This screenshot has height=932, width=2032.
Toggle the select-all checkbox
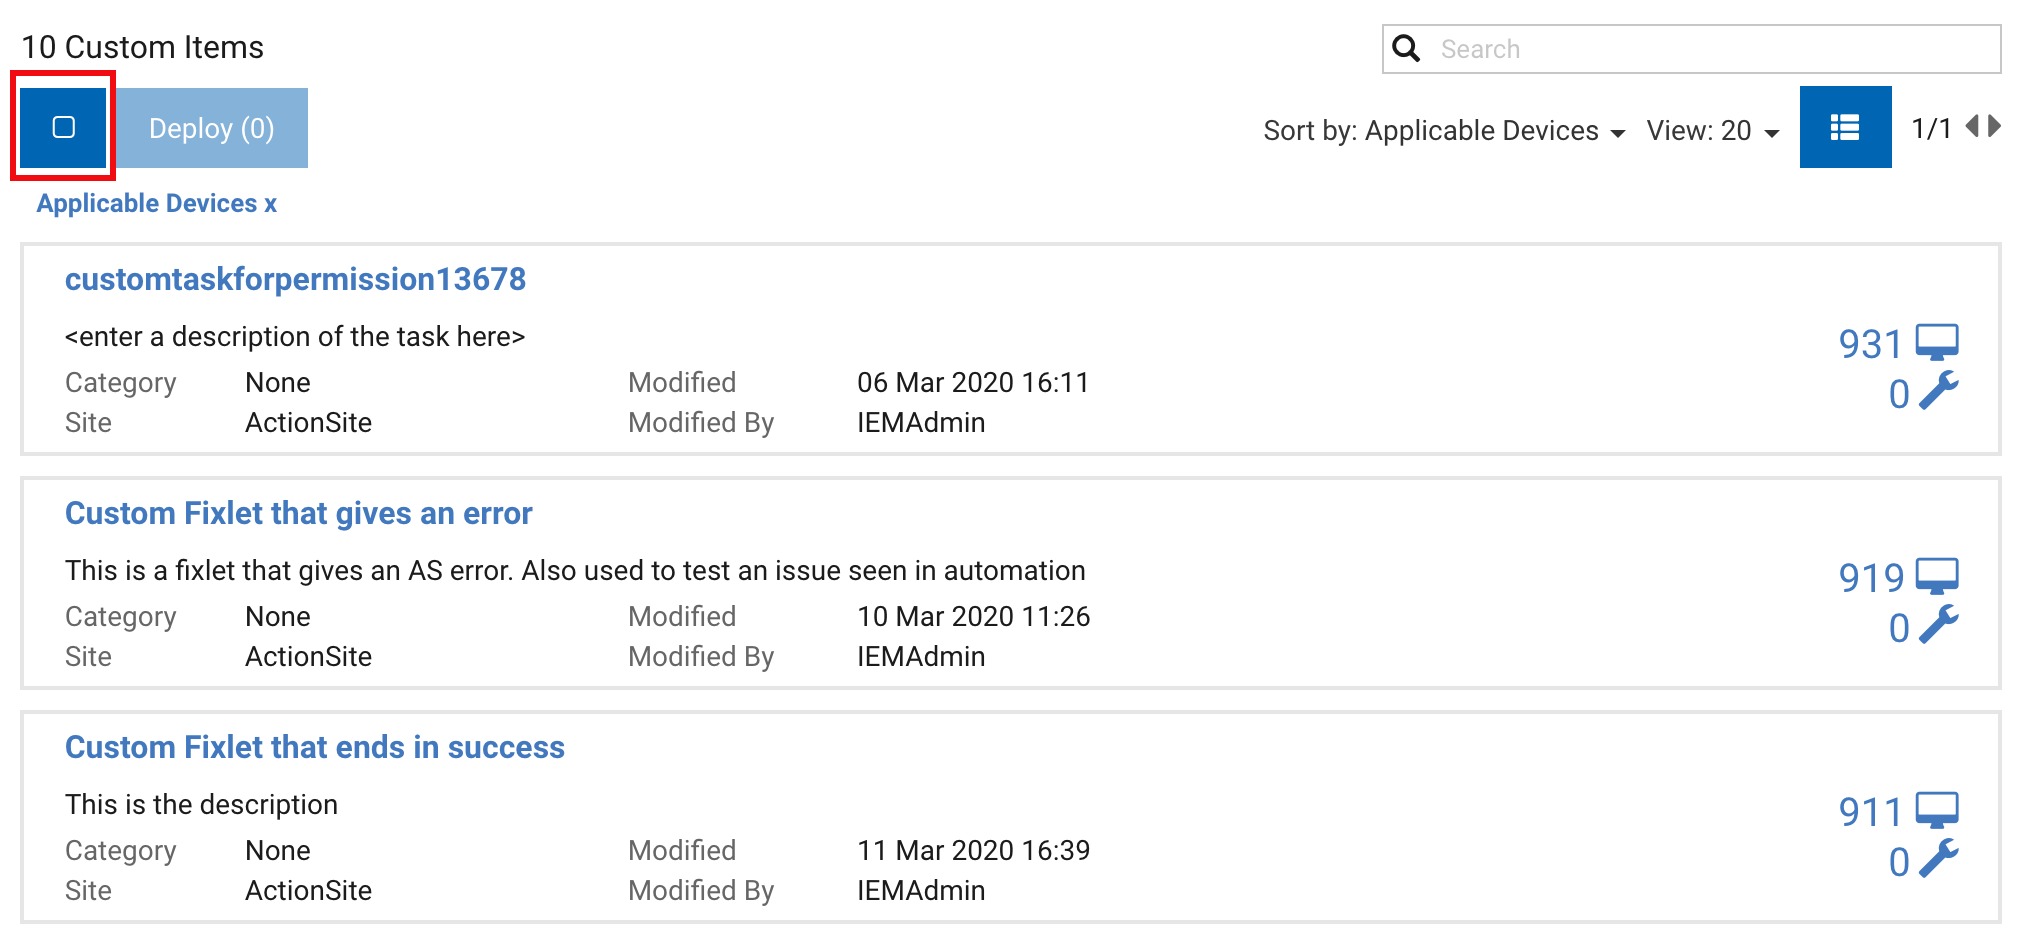[63, 127]
